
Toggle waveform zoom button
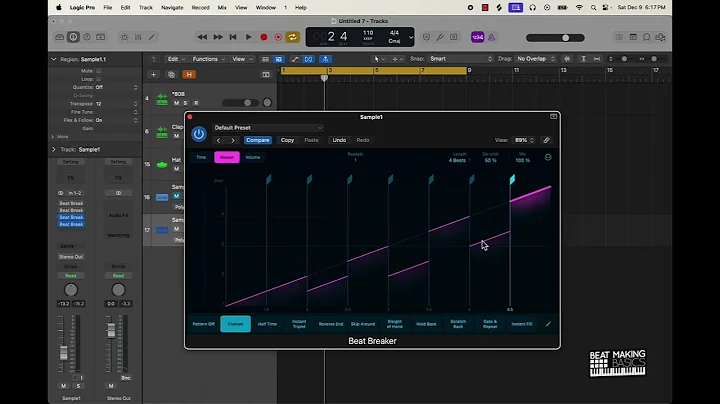pyautogui.click(x=567, y=59)
